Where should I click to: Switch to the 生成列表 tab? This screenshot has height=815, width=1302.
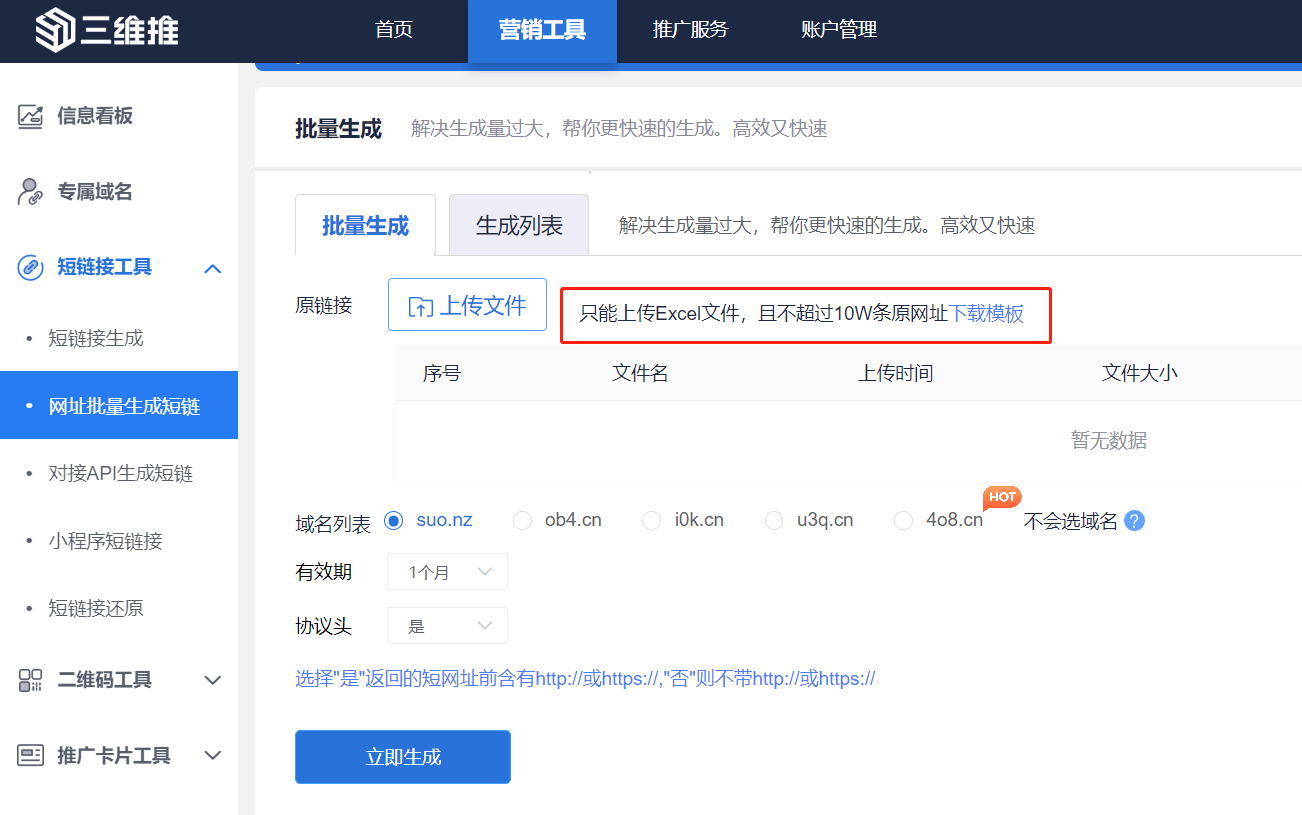tap(518, 225)
